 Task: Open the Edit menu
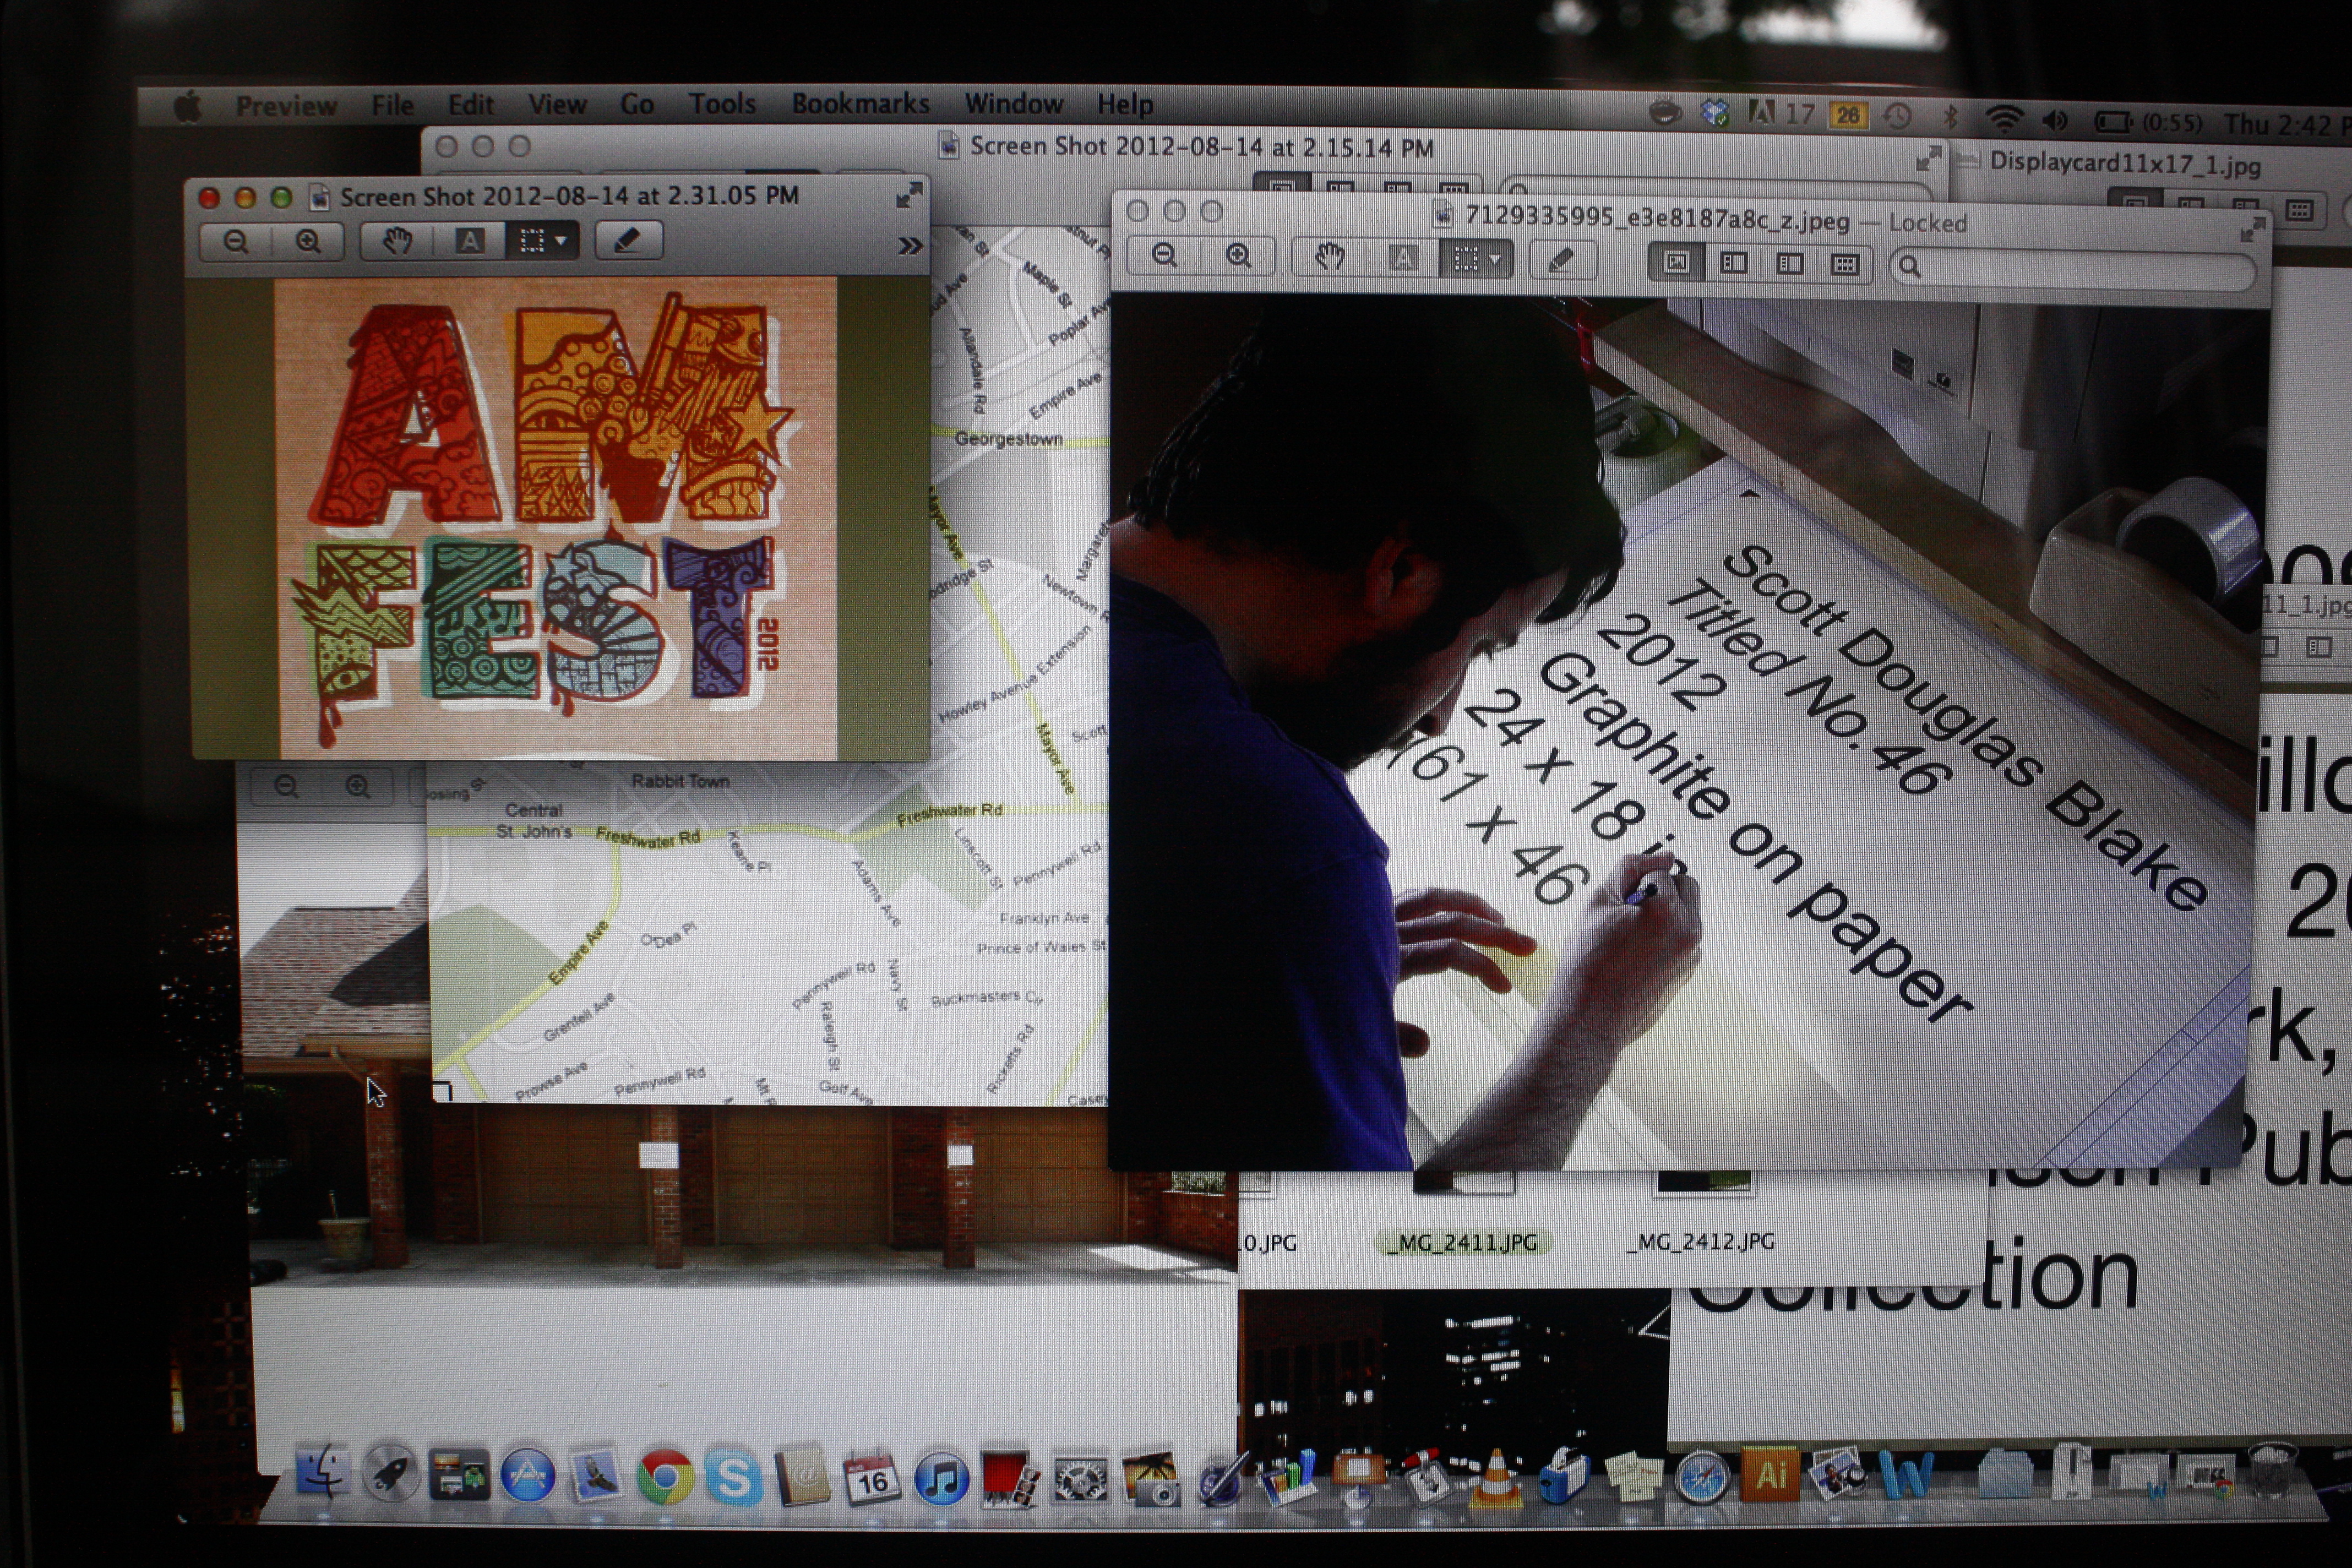click(470, 105)
